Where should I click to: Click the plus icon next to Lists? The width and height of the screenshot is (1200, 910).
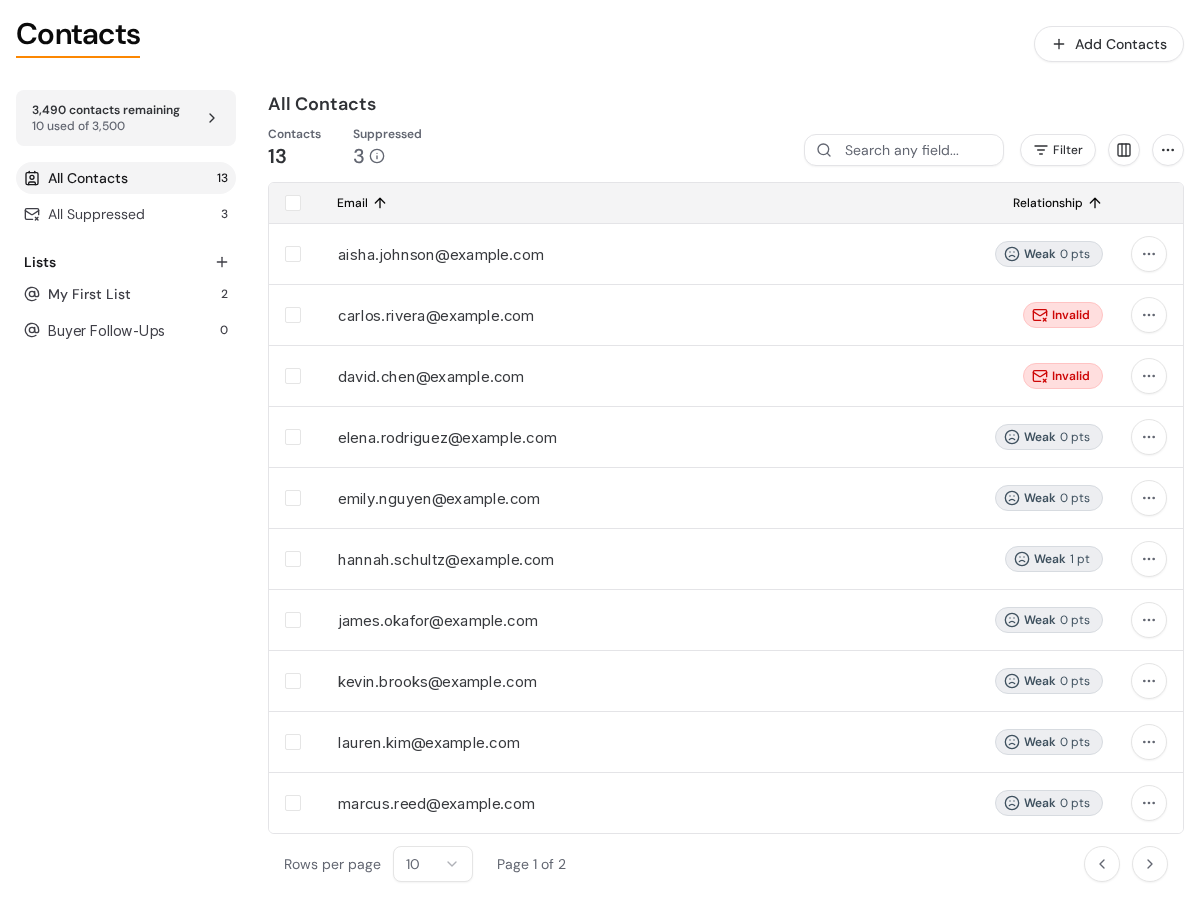222,262
